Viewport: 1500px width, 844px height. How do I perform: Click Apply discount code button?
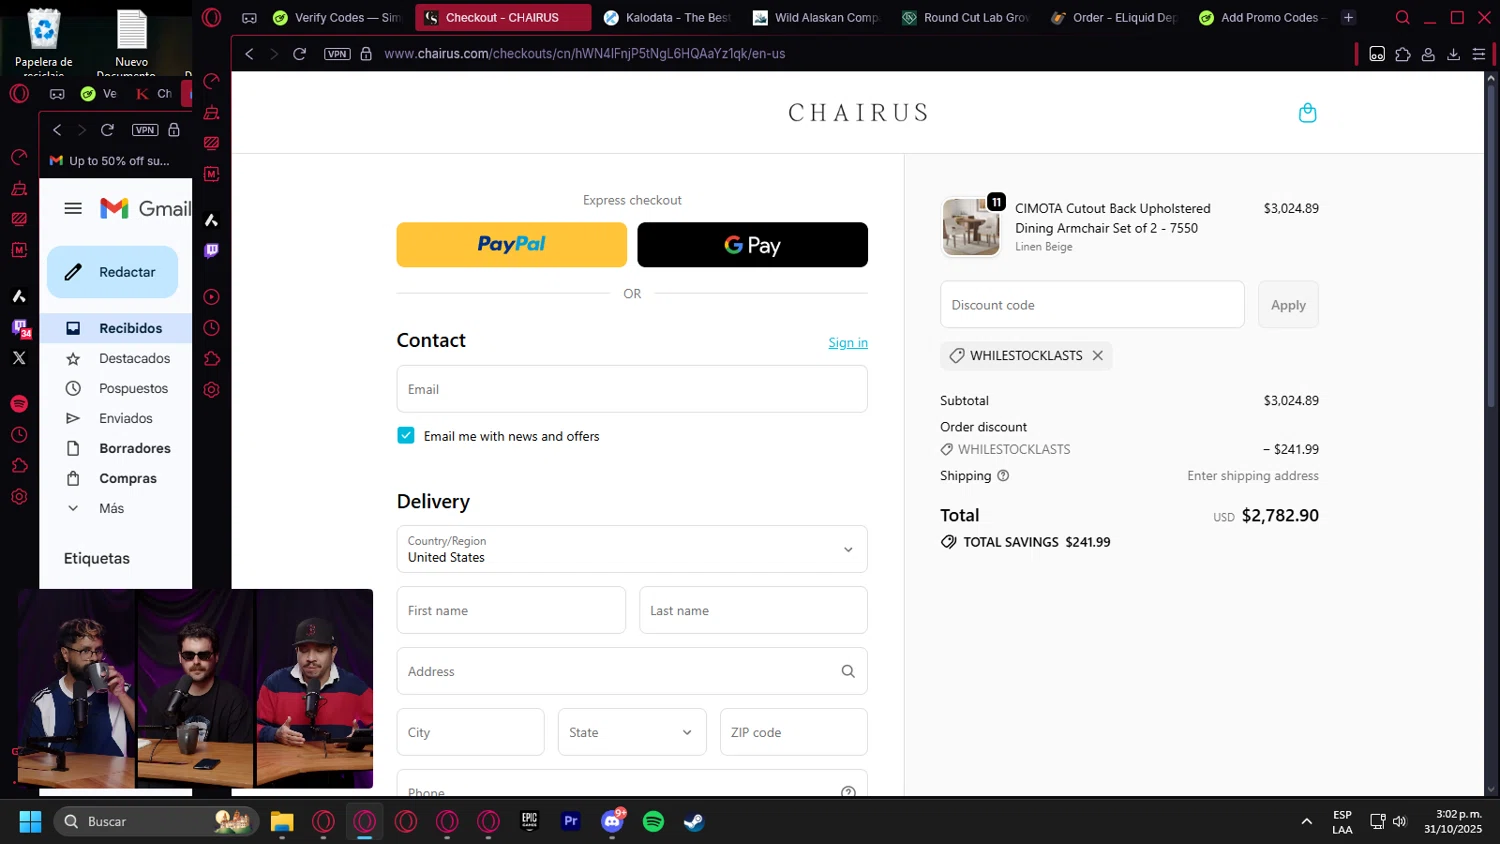(x=1288, y=305)
